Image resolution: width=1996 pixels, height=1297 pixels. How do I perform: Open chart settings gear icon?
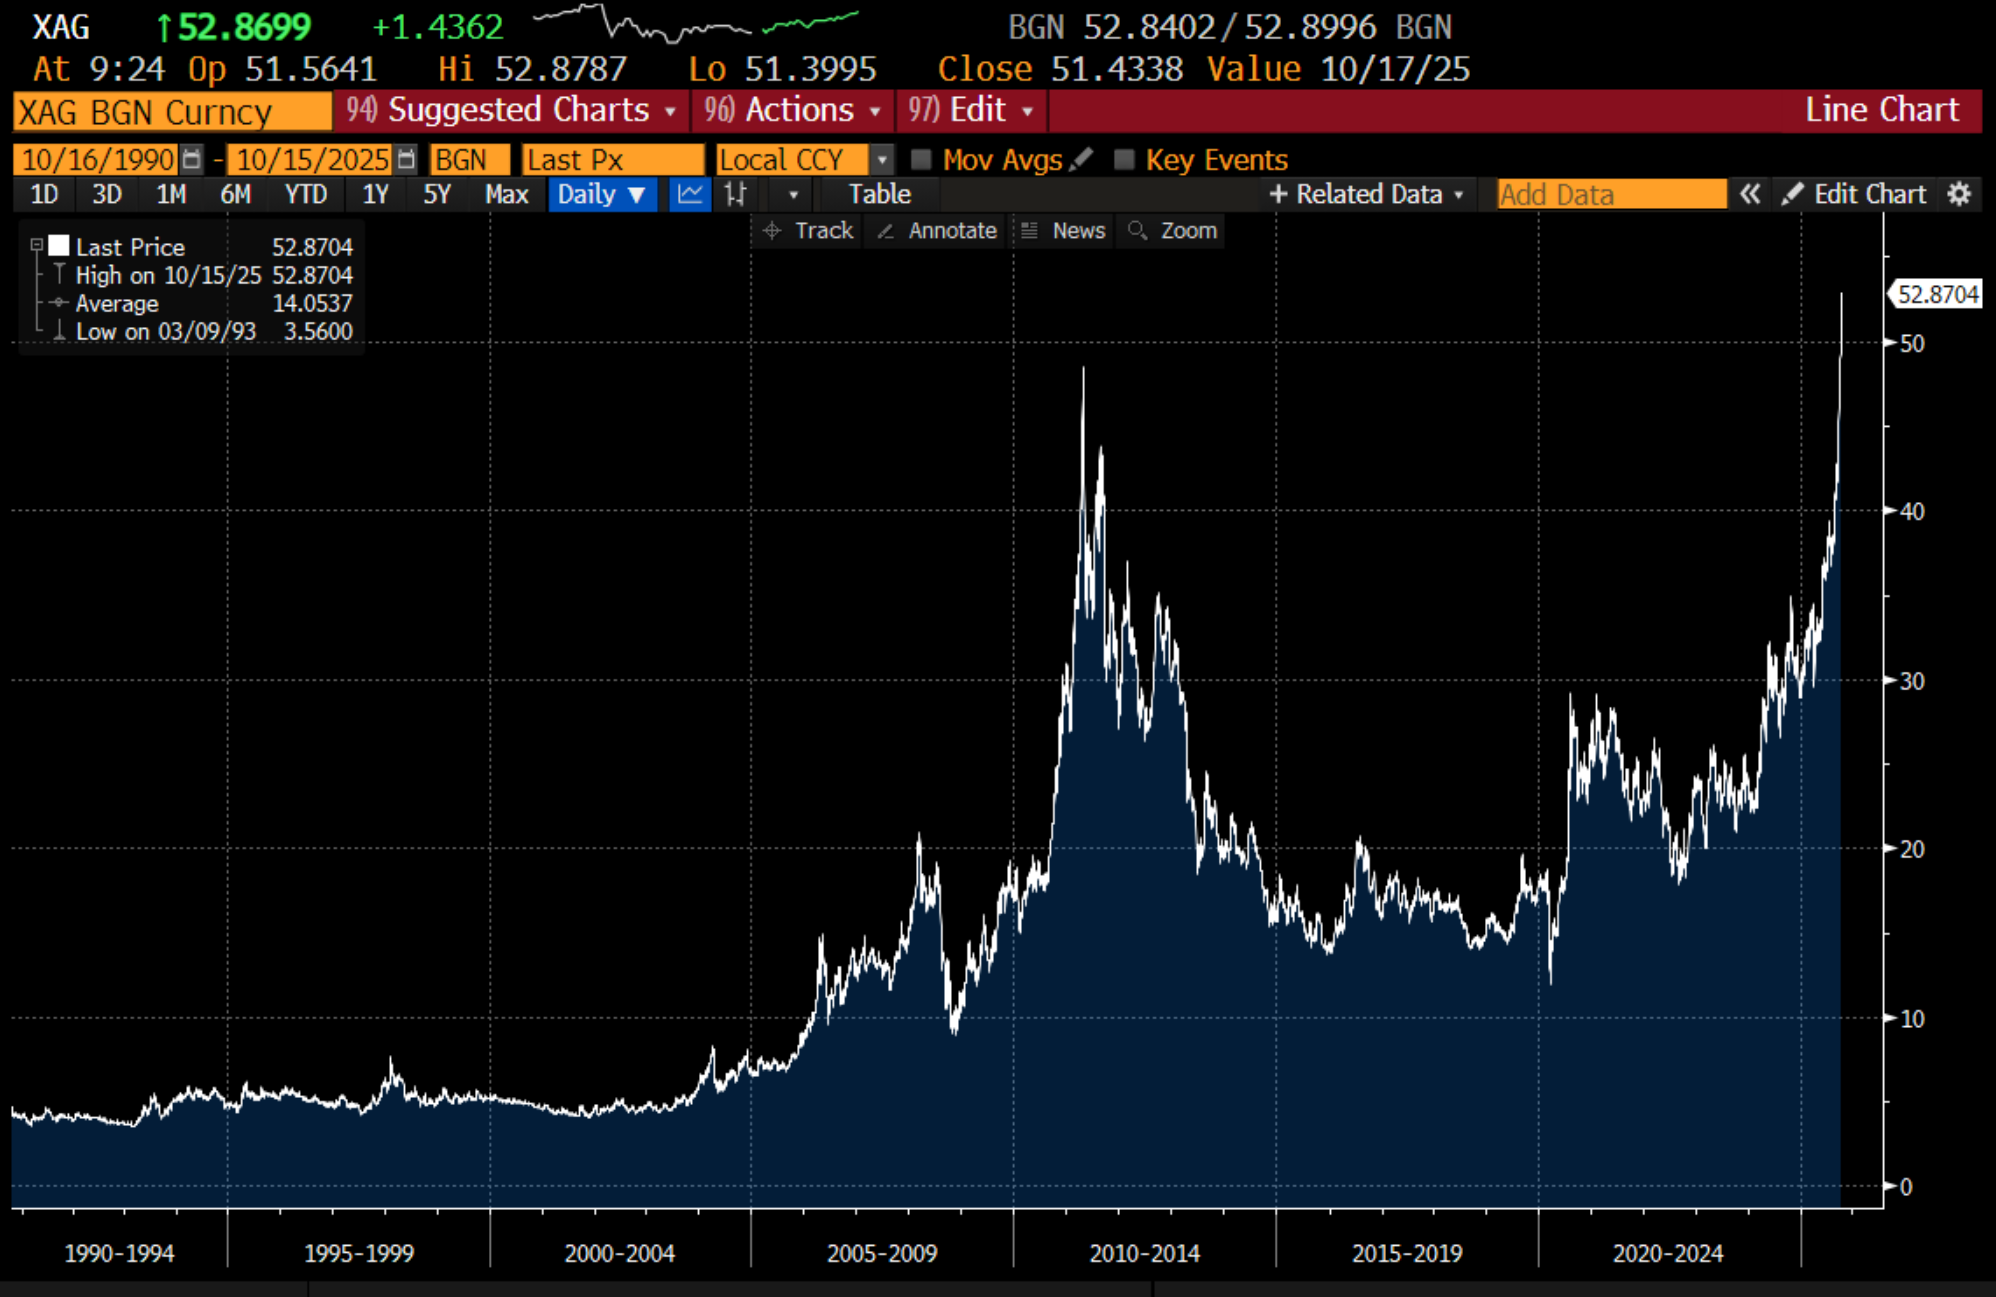click(x=1959, y=194)
